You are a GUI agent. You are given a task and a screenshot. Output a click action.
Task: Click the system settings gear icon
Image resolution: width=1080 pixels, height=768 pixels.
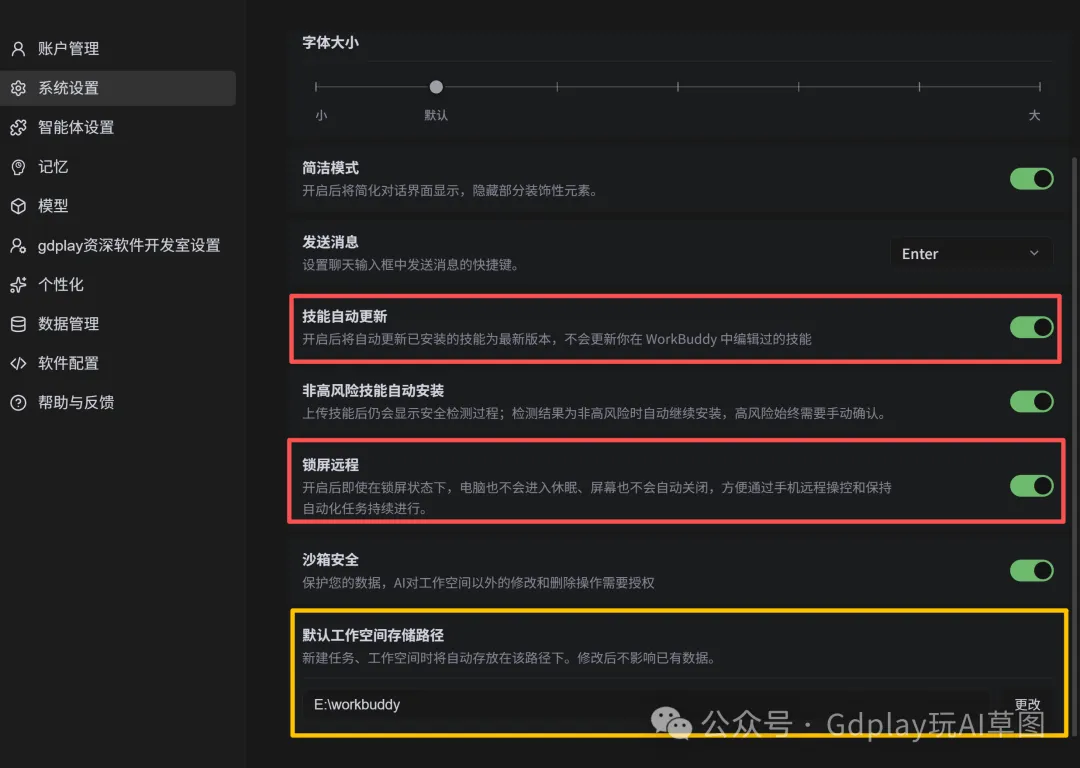[19, 88]
